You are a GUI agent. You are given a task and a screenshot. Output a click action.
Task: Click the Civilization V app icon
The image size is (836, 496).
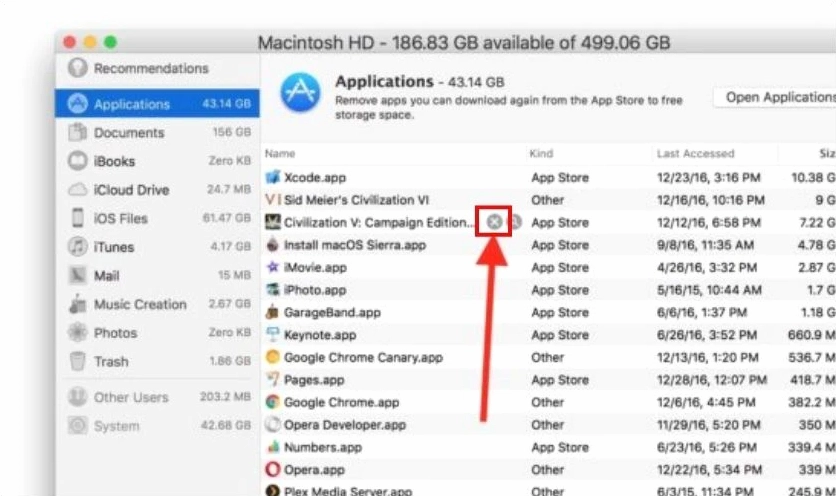(x=273, y=222)
